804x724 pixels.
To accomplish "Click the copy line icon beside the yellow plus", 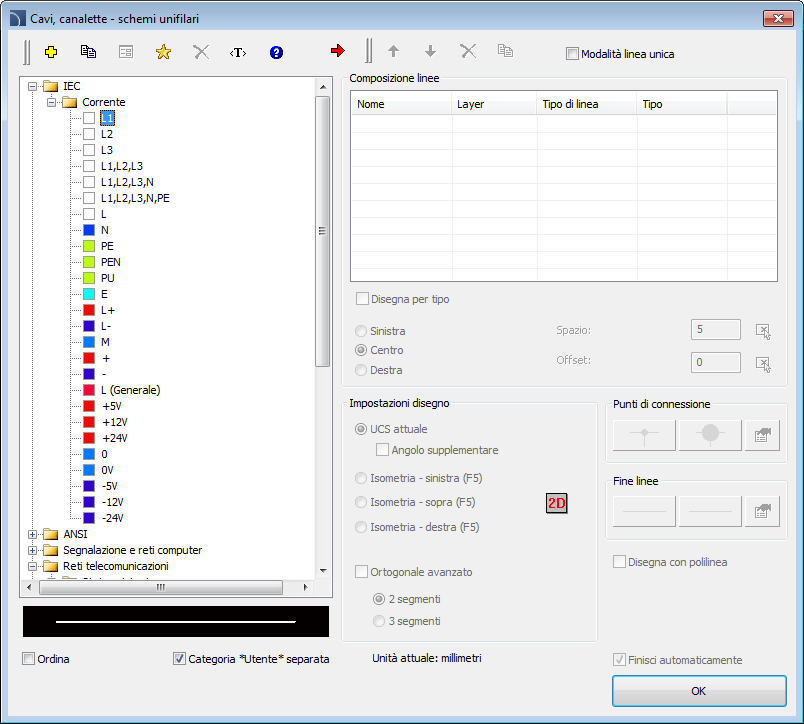I will click(x=88, y=52).
